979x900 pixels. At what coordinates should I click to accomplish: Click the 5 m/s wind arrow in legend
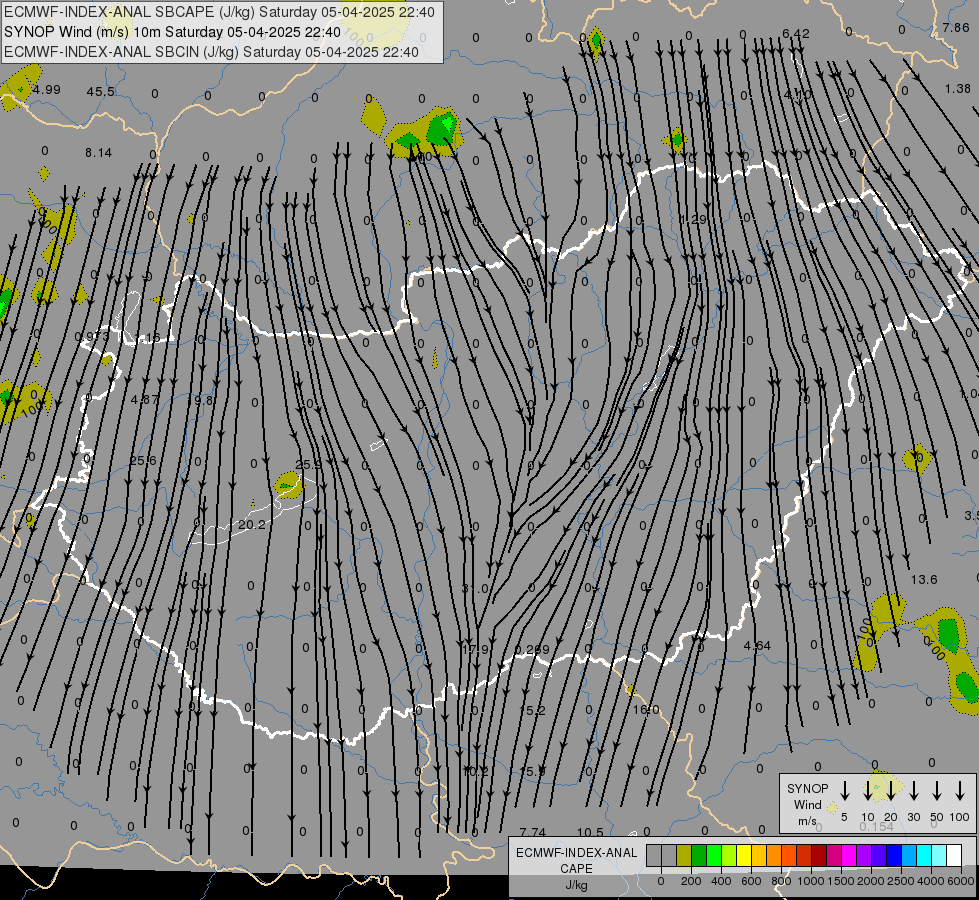click(x=845, y=791)
